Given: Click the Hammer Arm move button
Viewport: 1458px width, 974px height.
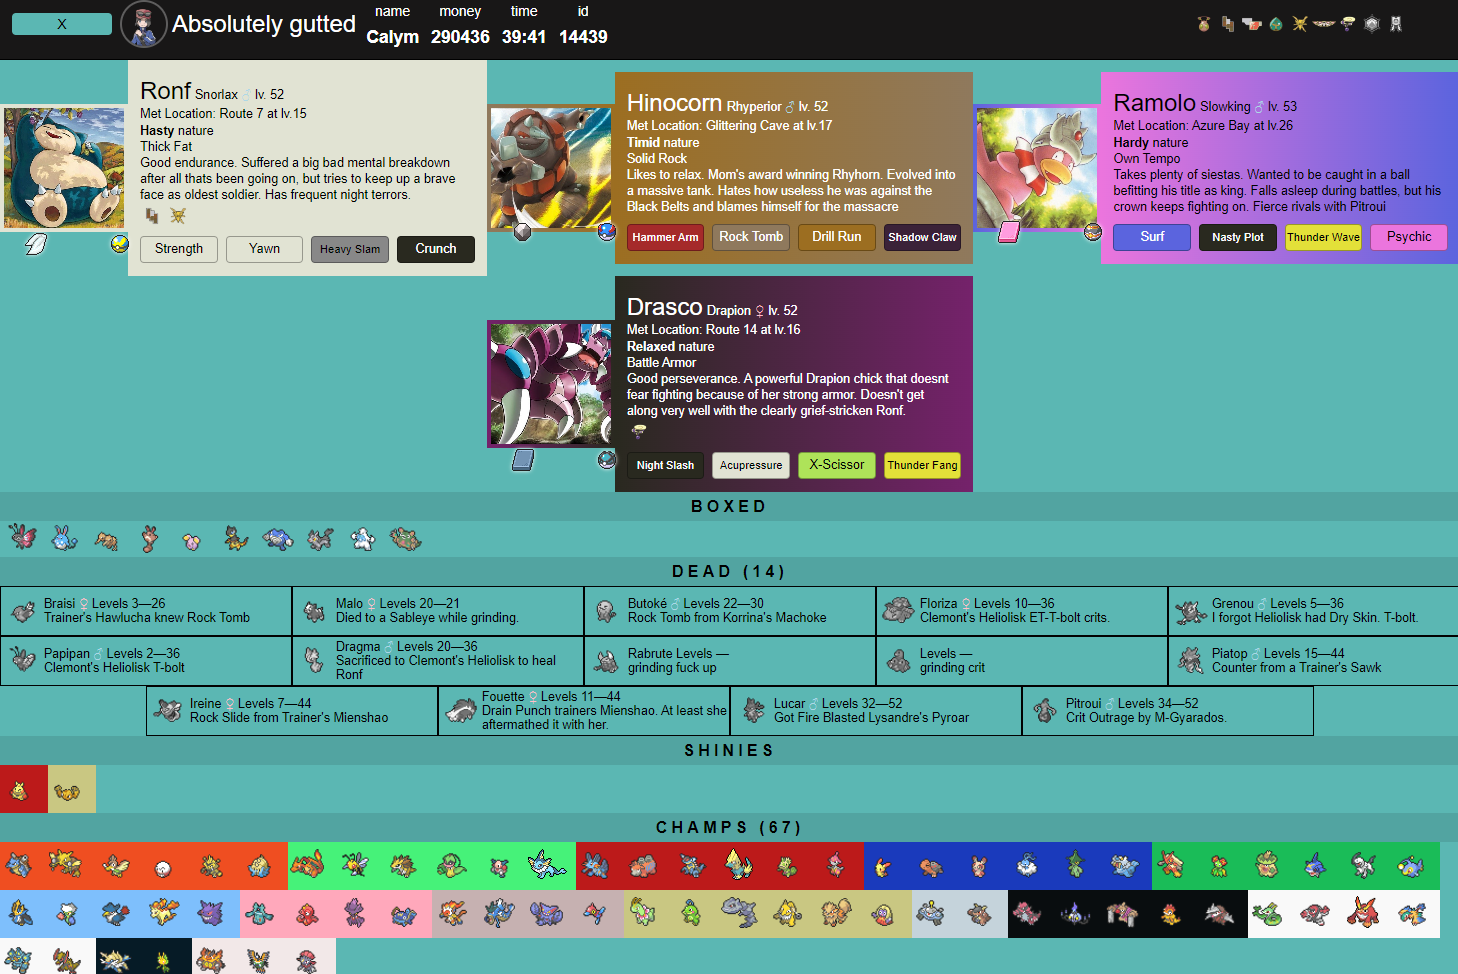Looking at the screenshot, I should 666,237.
